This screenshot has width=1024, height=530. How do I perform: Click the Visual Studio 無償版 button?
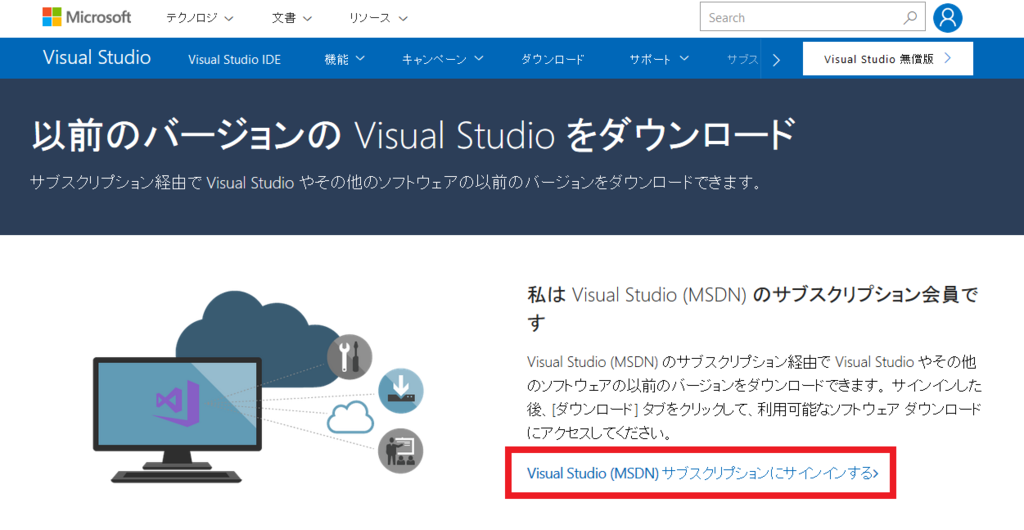(888, 59)
